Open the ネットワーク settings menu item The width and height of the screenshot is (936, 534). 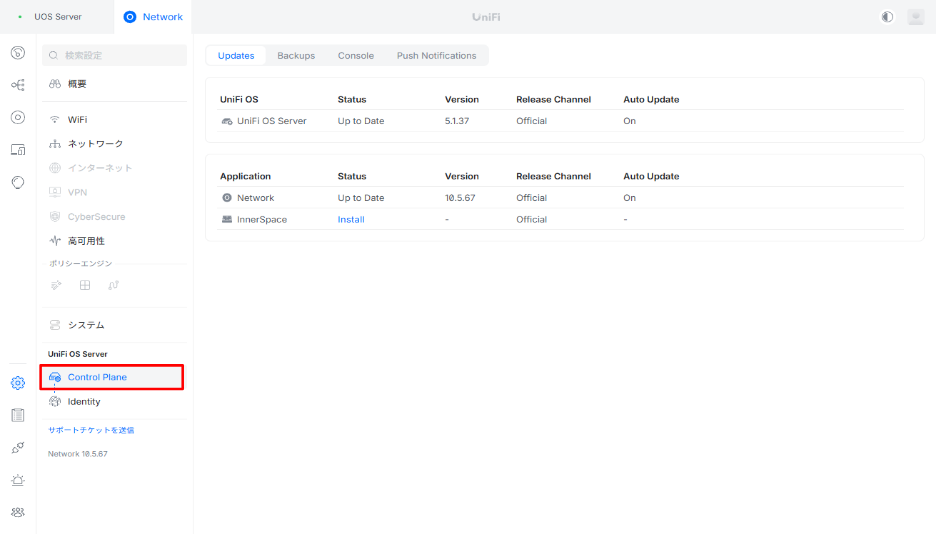click(x=114, y=144)
